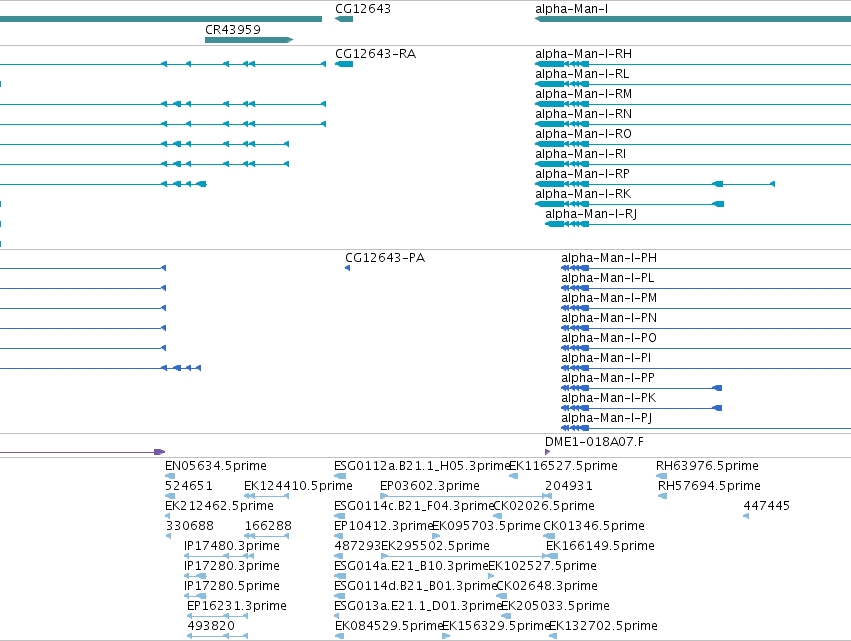Select EST EK132702.5prime
The image size is (851, 641).
click(604, 626)
